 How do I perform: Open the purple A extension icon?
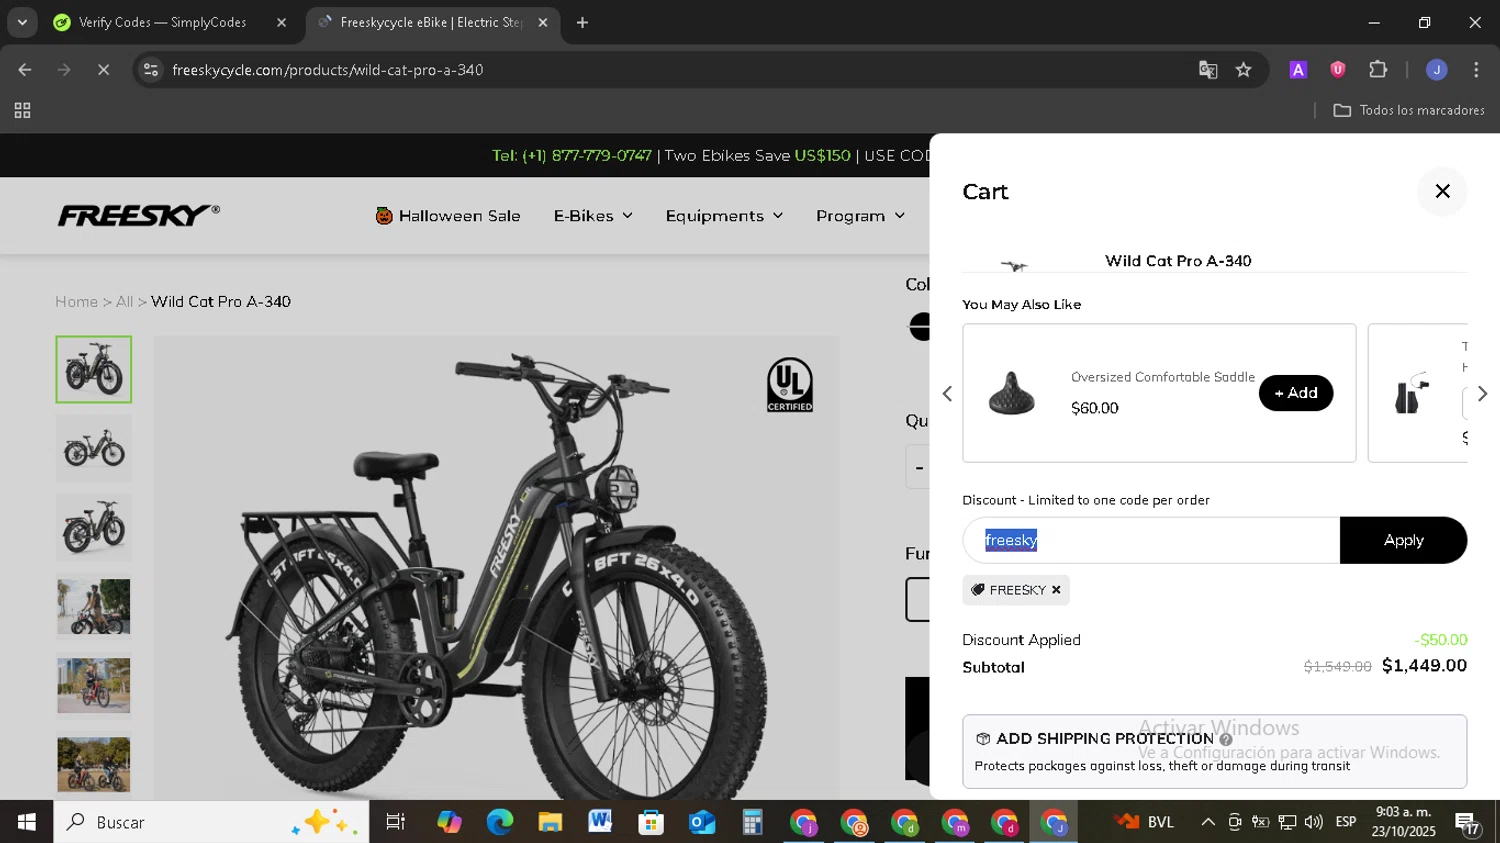tap(1298, 70)
